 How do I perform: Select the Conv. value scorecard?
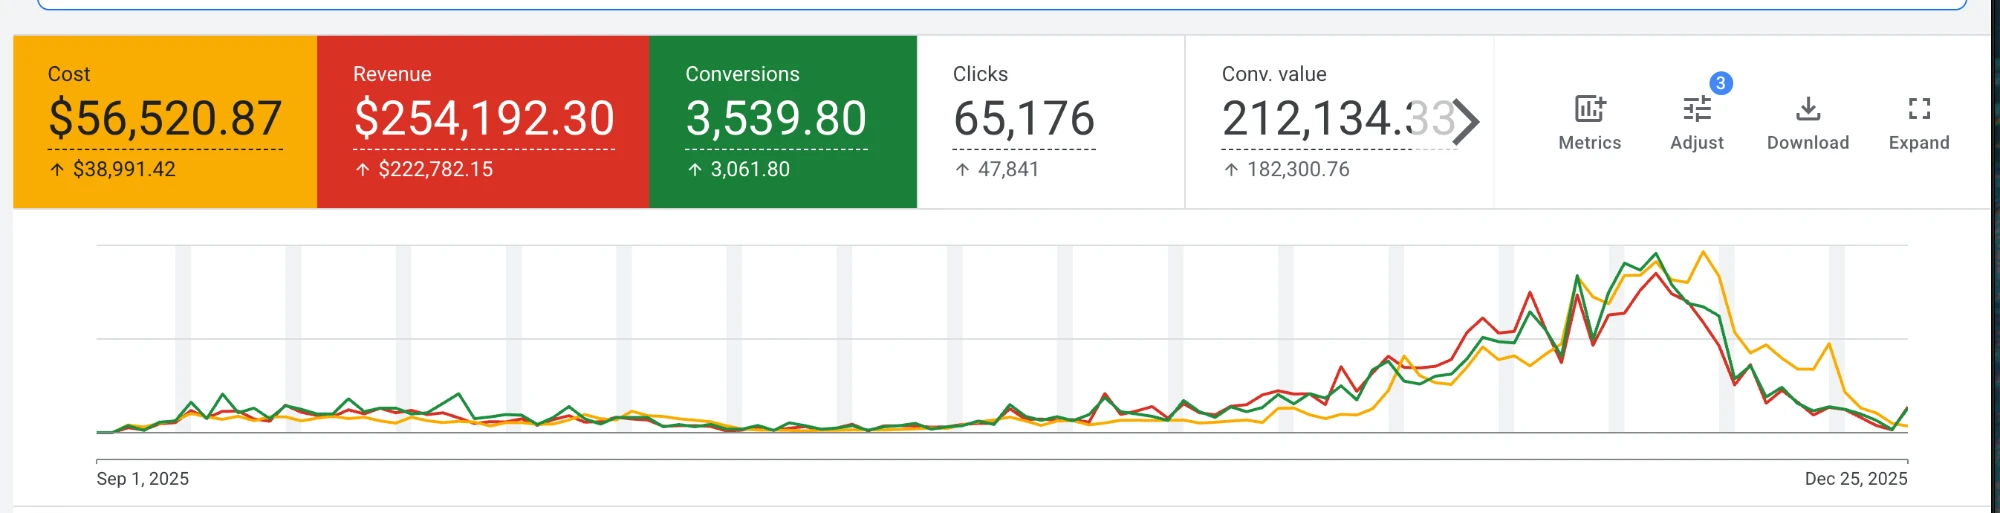[1339, 122]
